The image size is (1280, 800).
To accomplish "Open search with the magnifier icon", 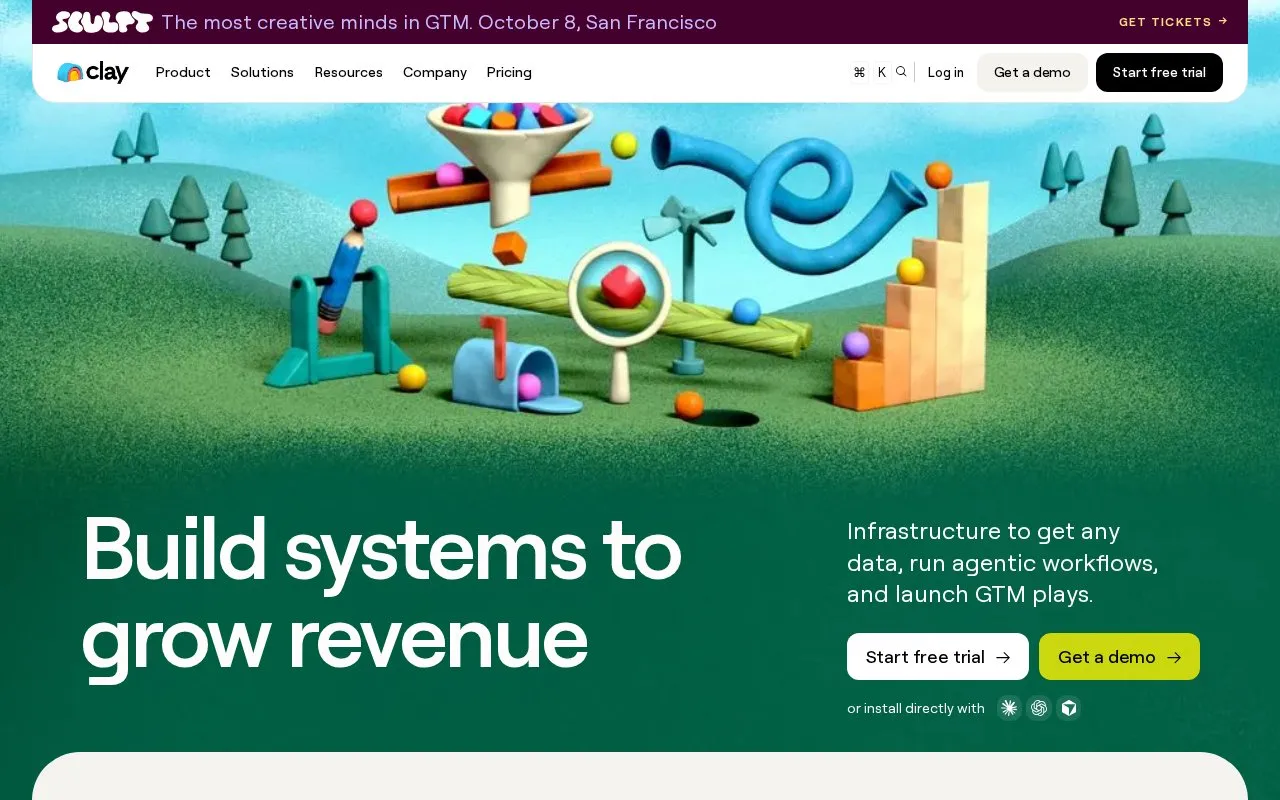I will (x=901, y=72).
